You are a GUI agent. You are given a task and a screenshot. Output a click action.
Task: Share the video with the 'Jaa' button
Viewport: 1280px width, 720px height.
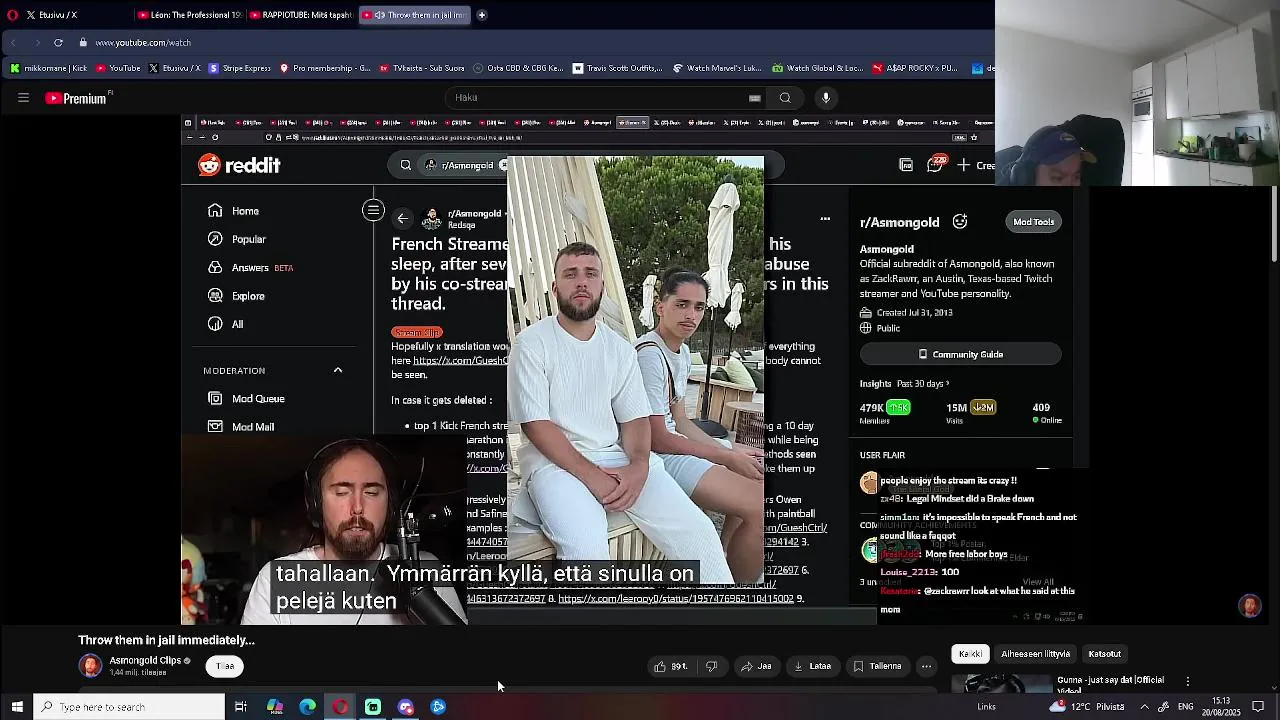click(x=756, y=666)
